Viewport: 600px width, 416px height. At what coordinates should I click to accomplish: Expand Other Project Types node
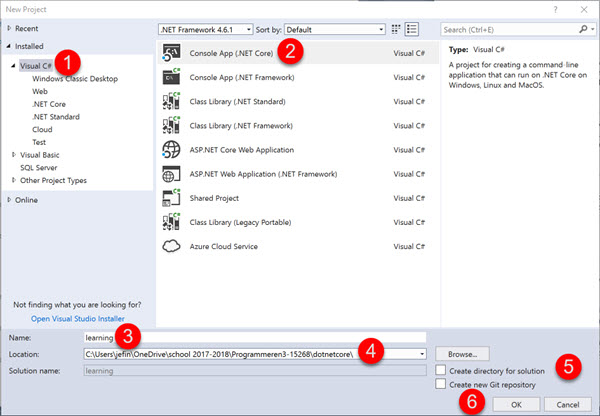[14, 180]
